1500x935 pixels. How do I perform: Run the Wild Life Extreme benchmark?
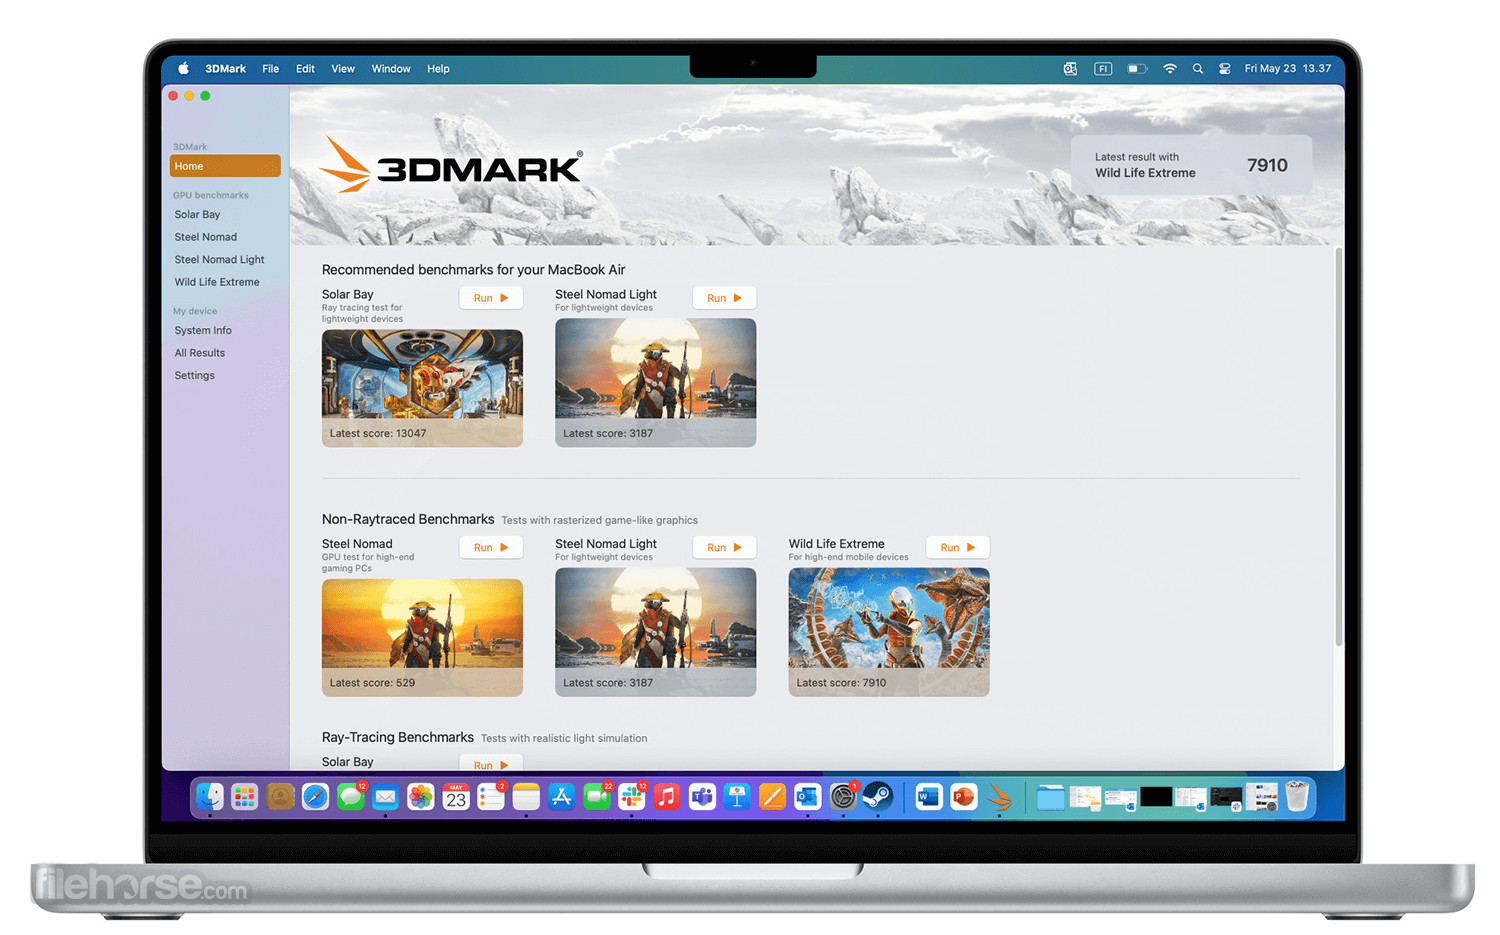[958, 547]
